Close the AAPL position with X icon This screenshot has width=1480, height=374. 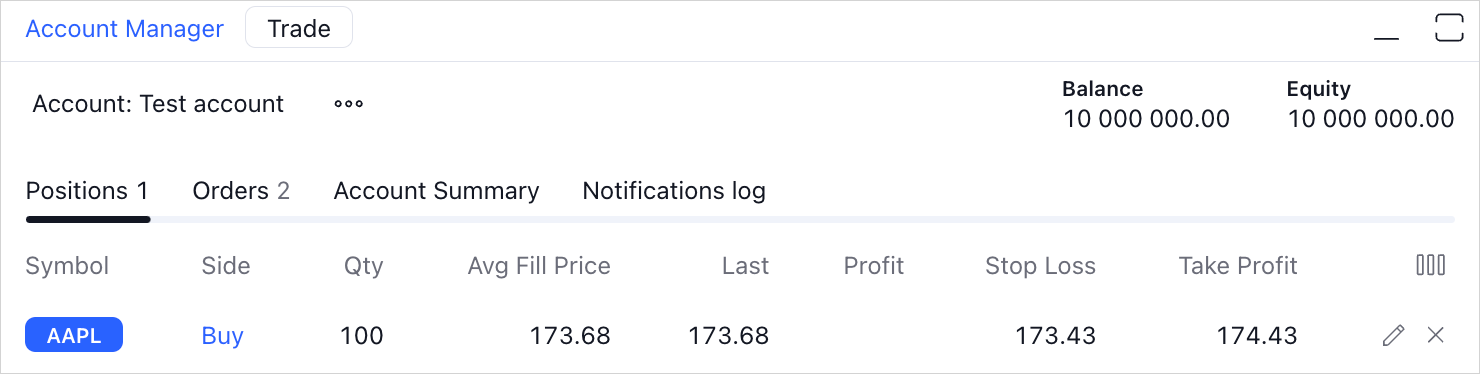click(1435, 336)
